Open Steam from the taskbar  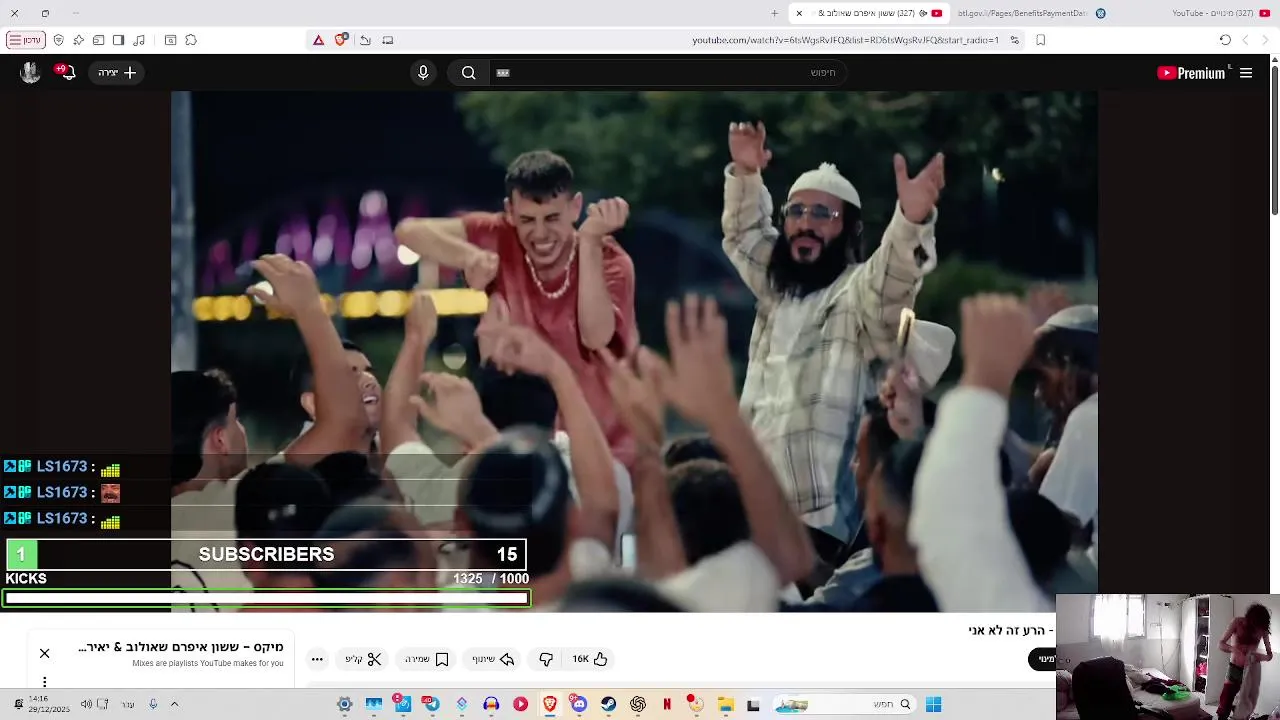608,704
